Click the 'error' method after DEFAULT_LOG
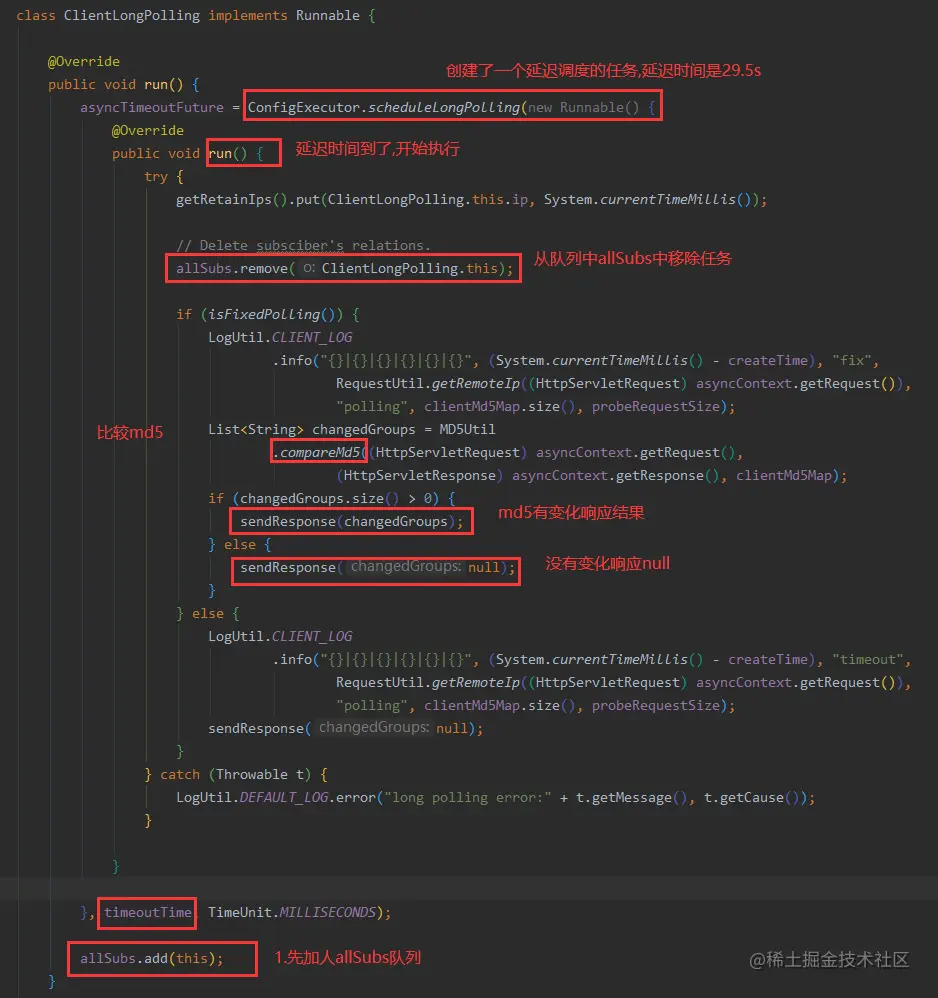Image resolution: width=938 pixels, height=998 pixels. [356, 798]
